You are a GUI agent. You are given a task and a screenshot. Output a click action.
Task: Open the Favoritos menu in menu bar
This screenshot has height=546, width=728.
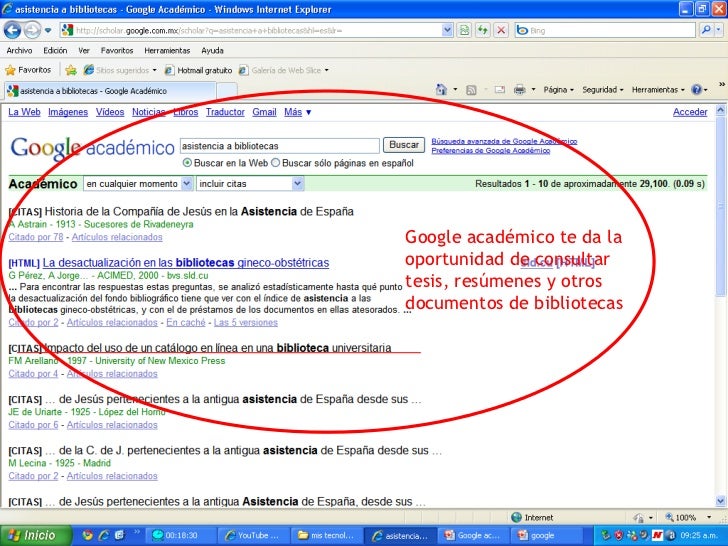click(x=117, y=51)
